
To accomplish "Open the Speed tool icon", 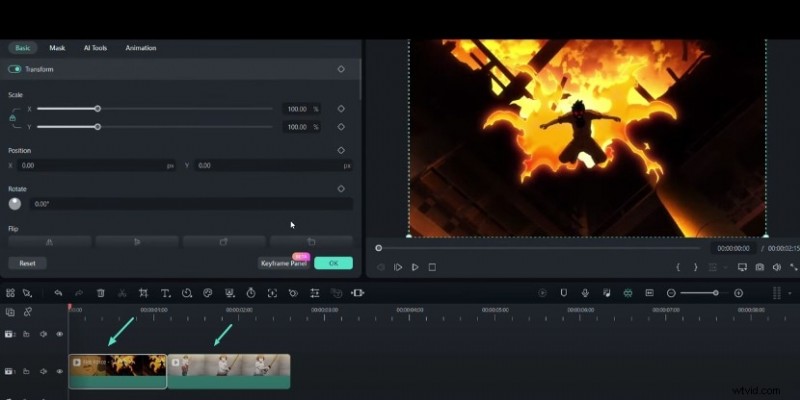I will point(187,293).
